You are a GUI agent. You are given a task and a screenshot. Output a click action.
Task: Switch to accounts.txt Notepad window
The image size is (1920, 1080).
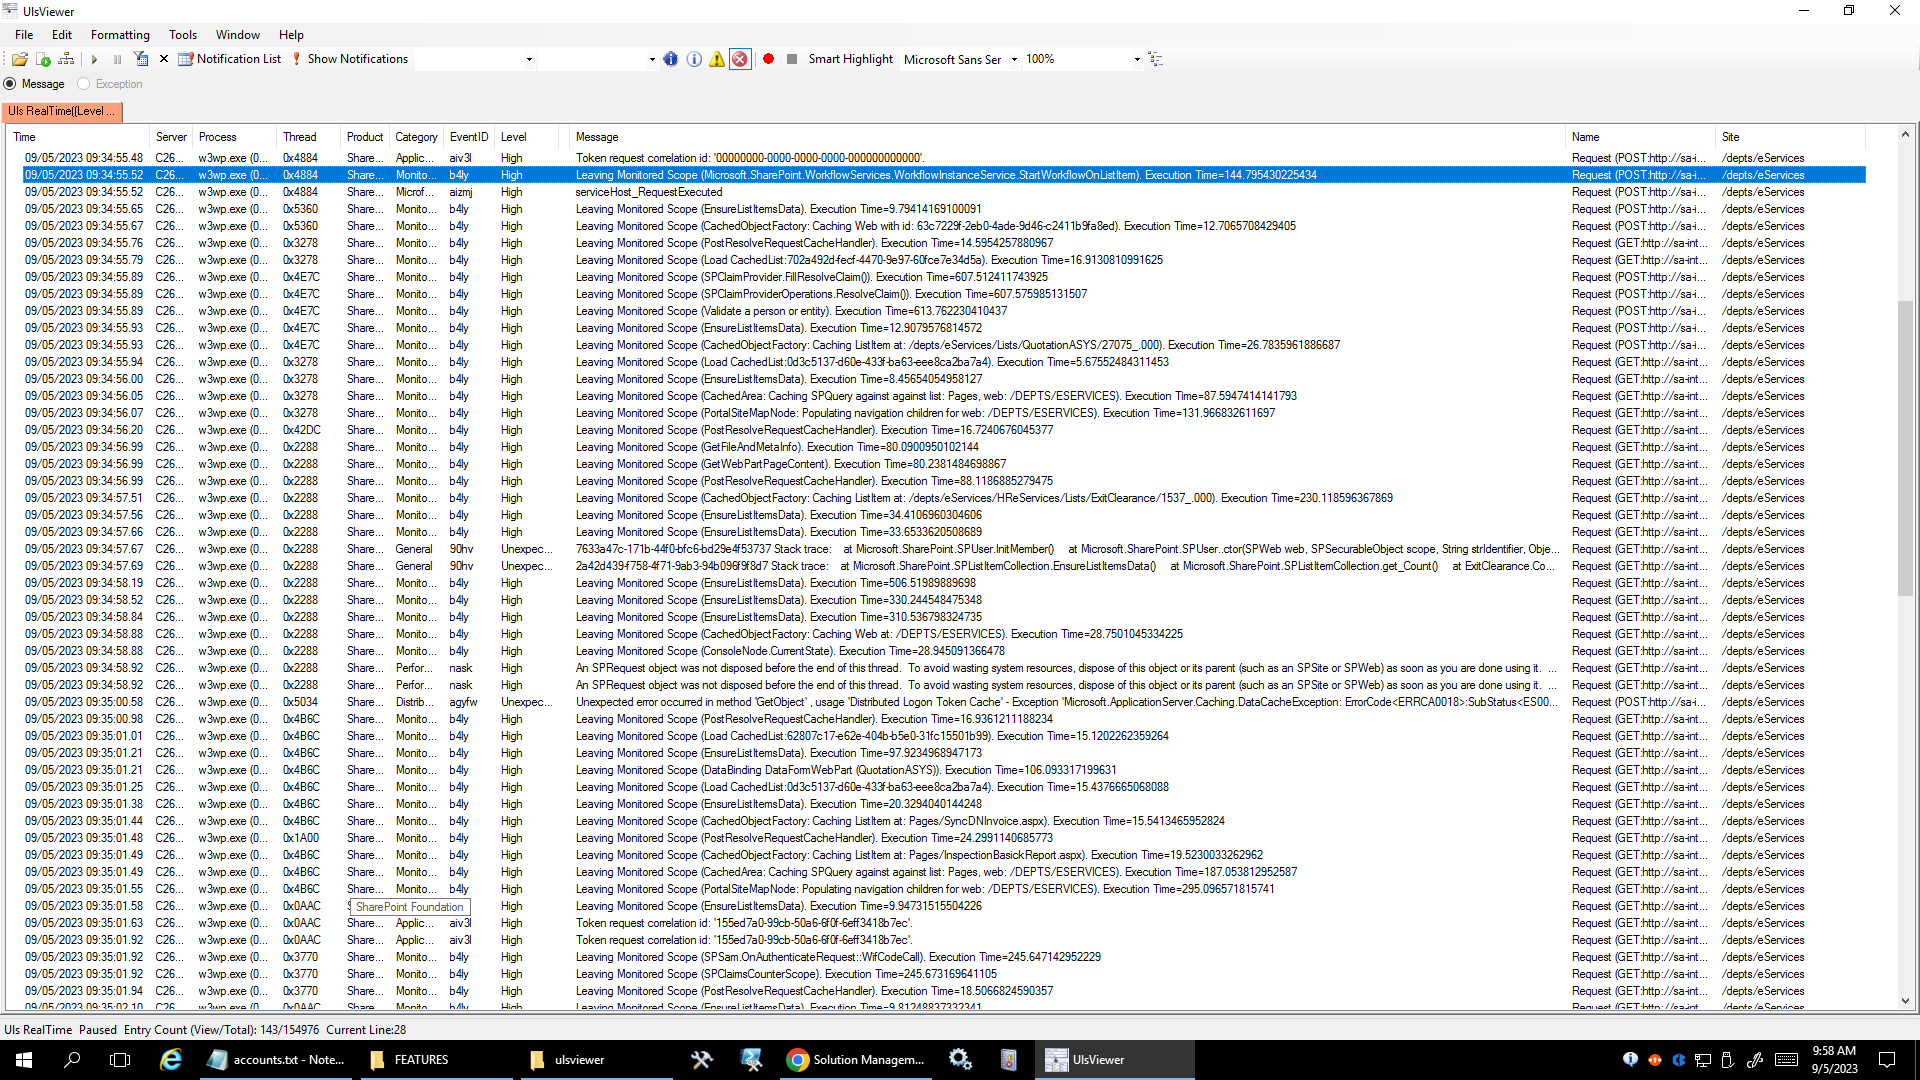pos(276,1060)
